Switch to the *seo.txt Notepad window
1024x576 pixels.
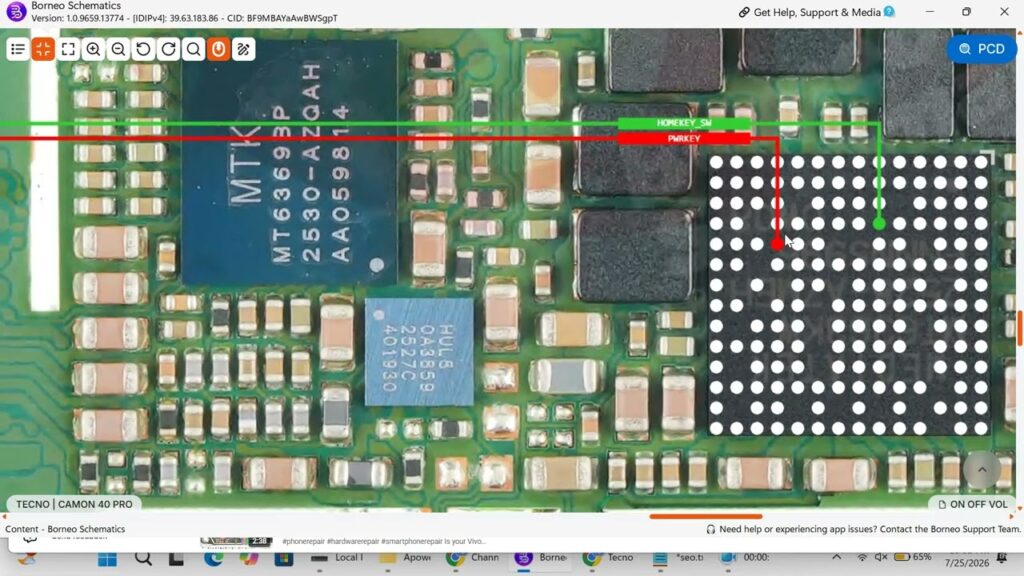(x=677, y=558)
